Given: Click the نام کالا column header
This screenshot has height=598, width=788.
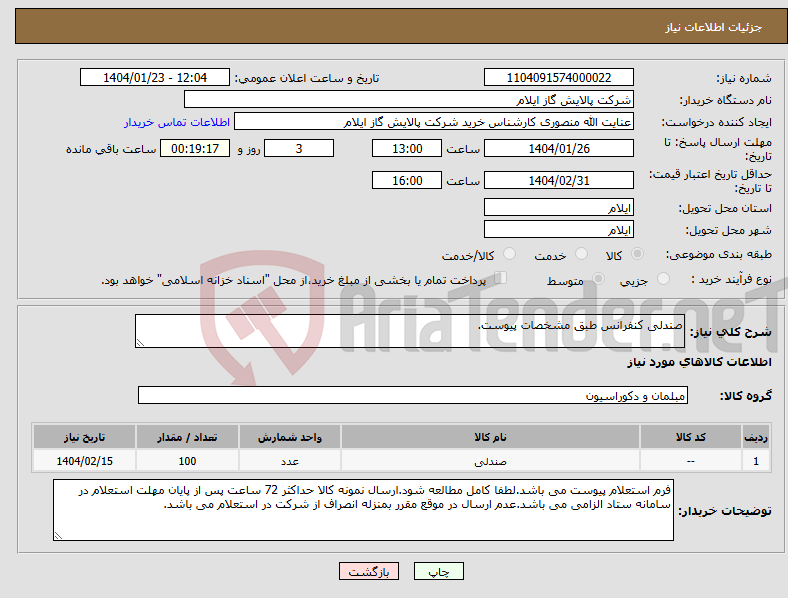Looking at the screenshot, I should pos(490,437).
